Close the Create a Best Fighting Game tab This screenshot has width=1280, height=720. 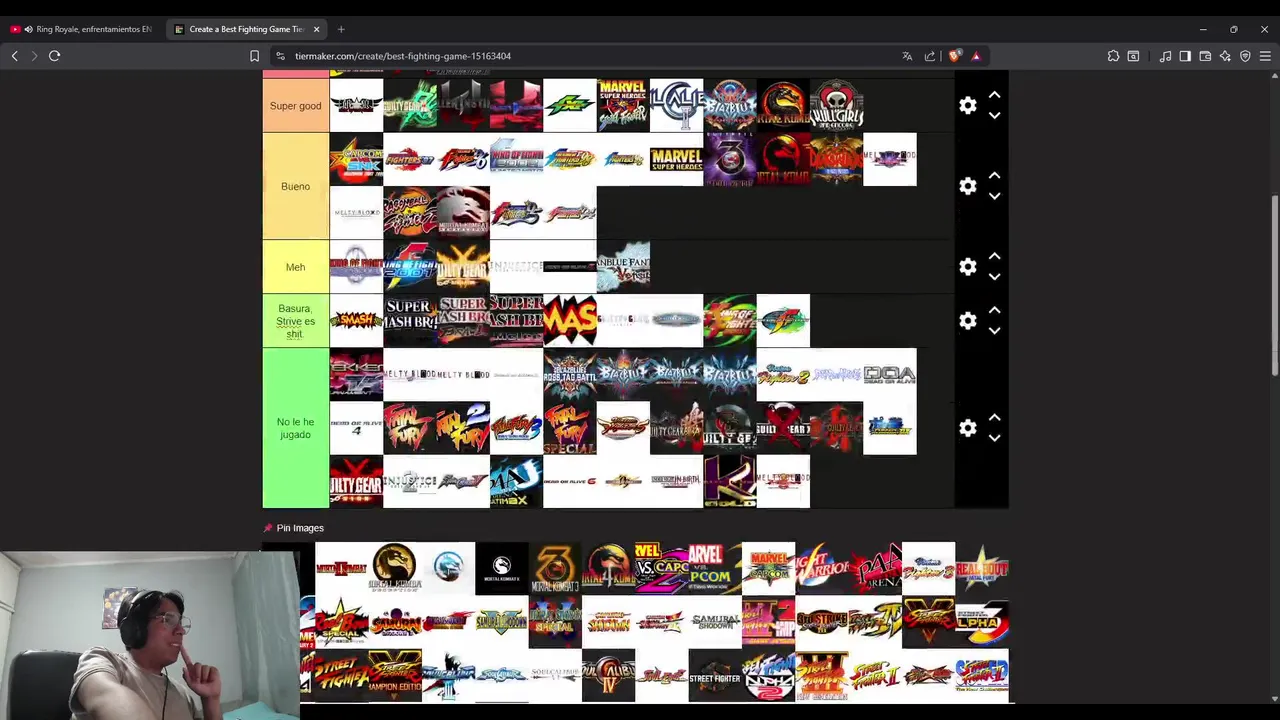pyautogui.click(x=316, y=29)
